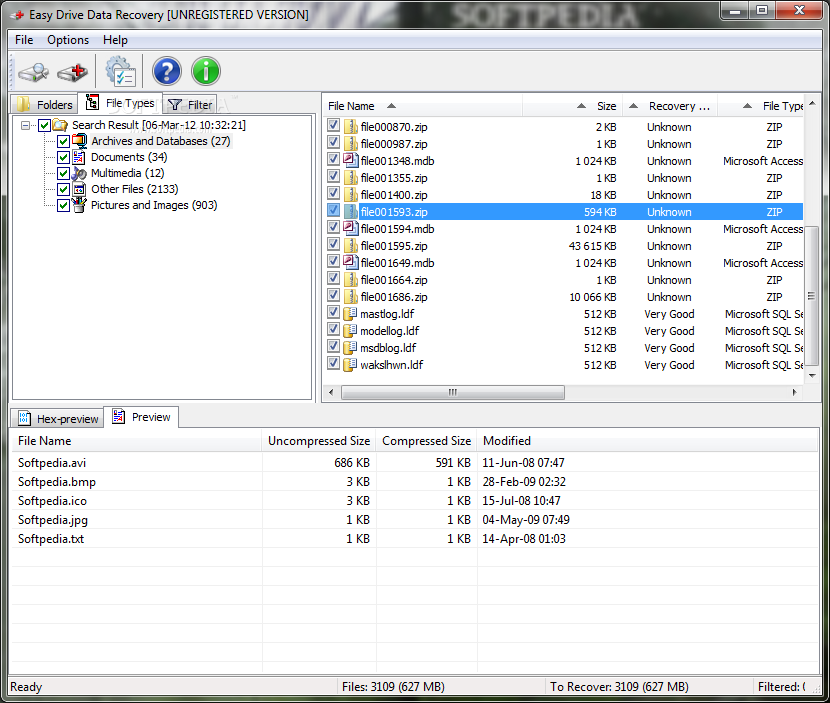The image size is (830, 703).
Task: Switch to the Hex-preview tab
Action: click(x=58, y=419)
